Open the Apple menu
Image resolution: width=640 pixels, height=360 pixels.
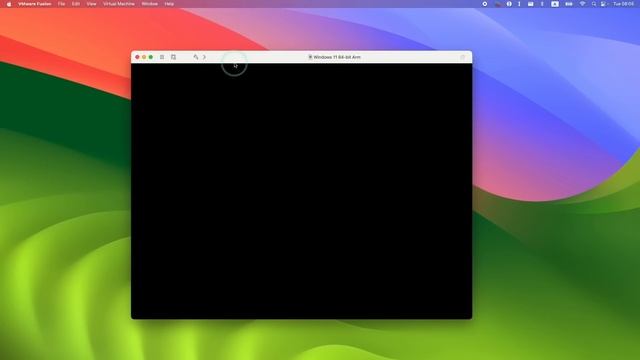click(9, 4)
